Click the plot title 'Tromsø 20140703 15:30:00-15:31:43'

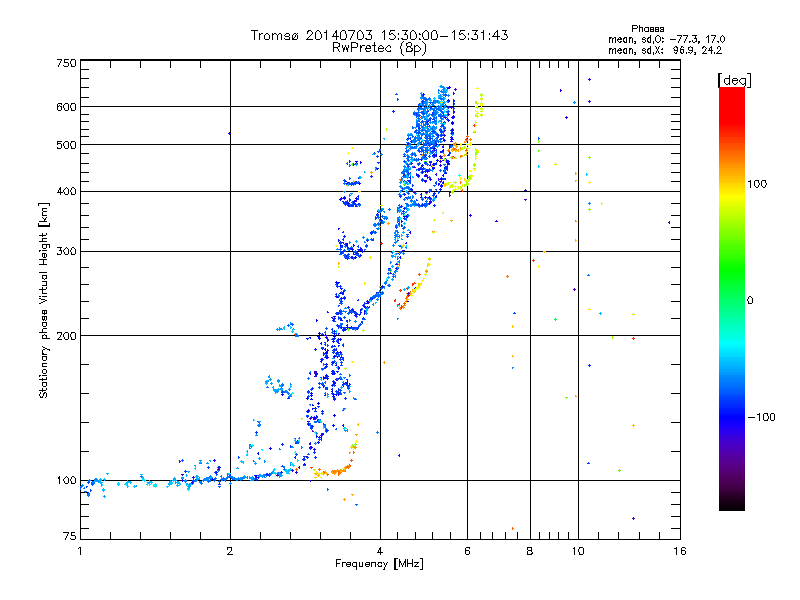[379, 35]
